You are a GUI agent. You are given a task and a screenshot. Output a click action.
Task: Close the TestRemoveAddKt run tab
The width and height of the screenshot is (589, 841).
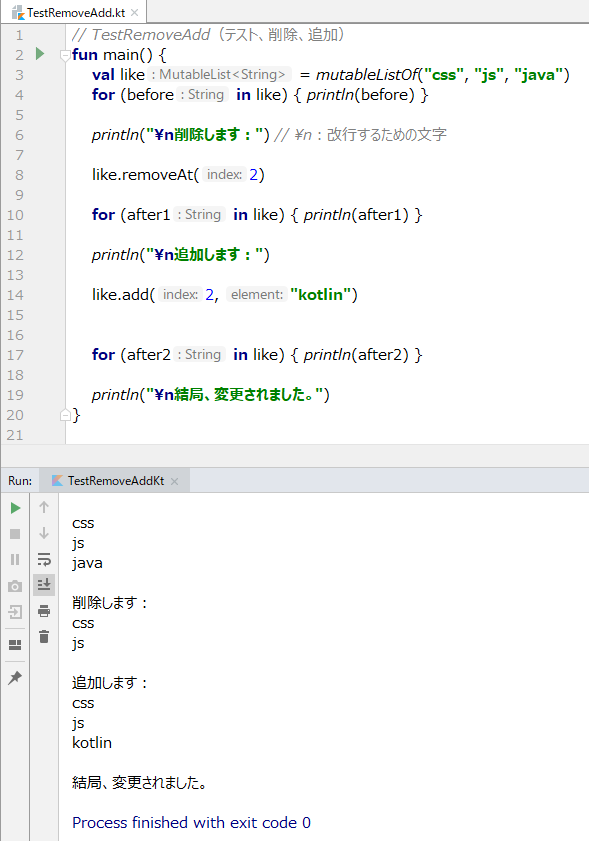pyautogui.click(x=174, y=481)
